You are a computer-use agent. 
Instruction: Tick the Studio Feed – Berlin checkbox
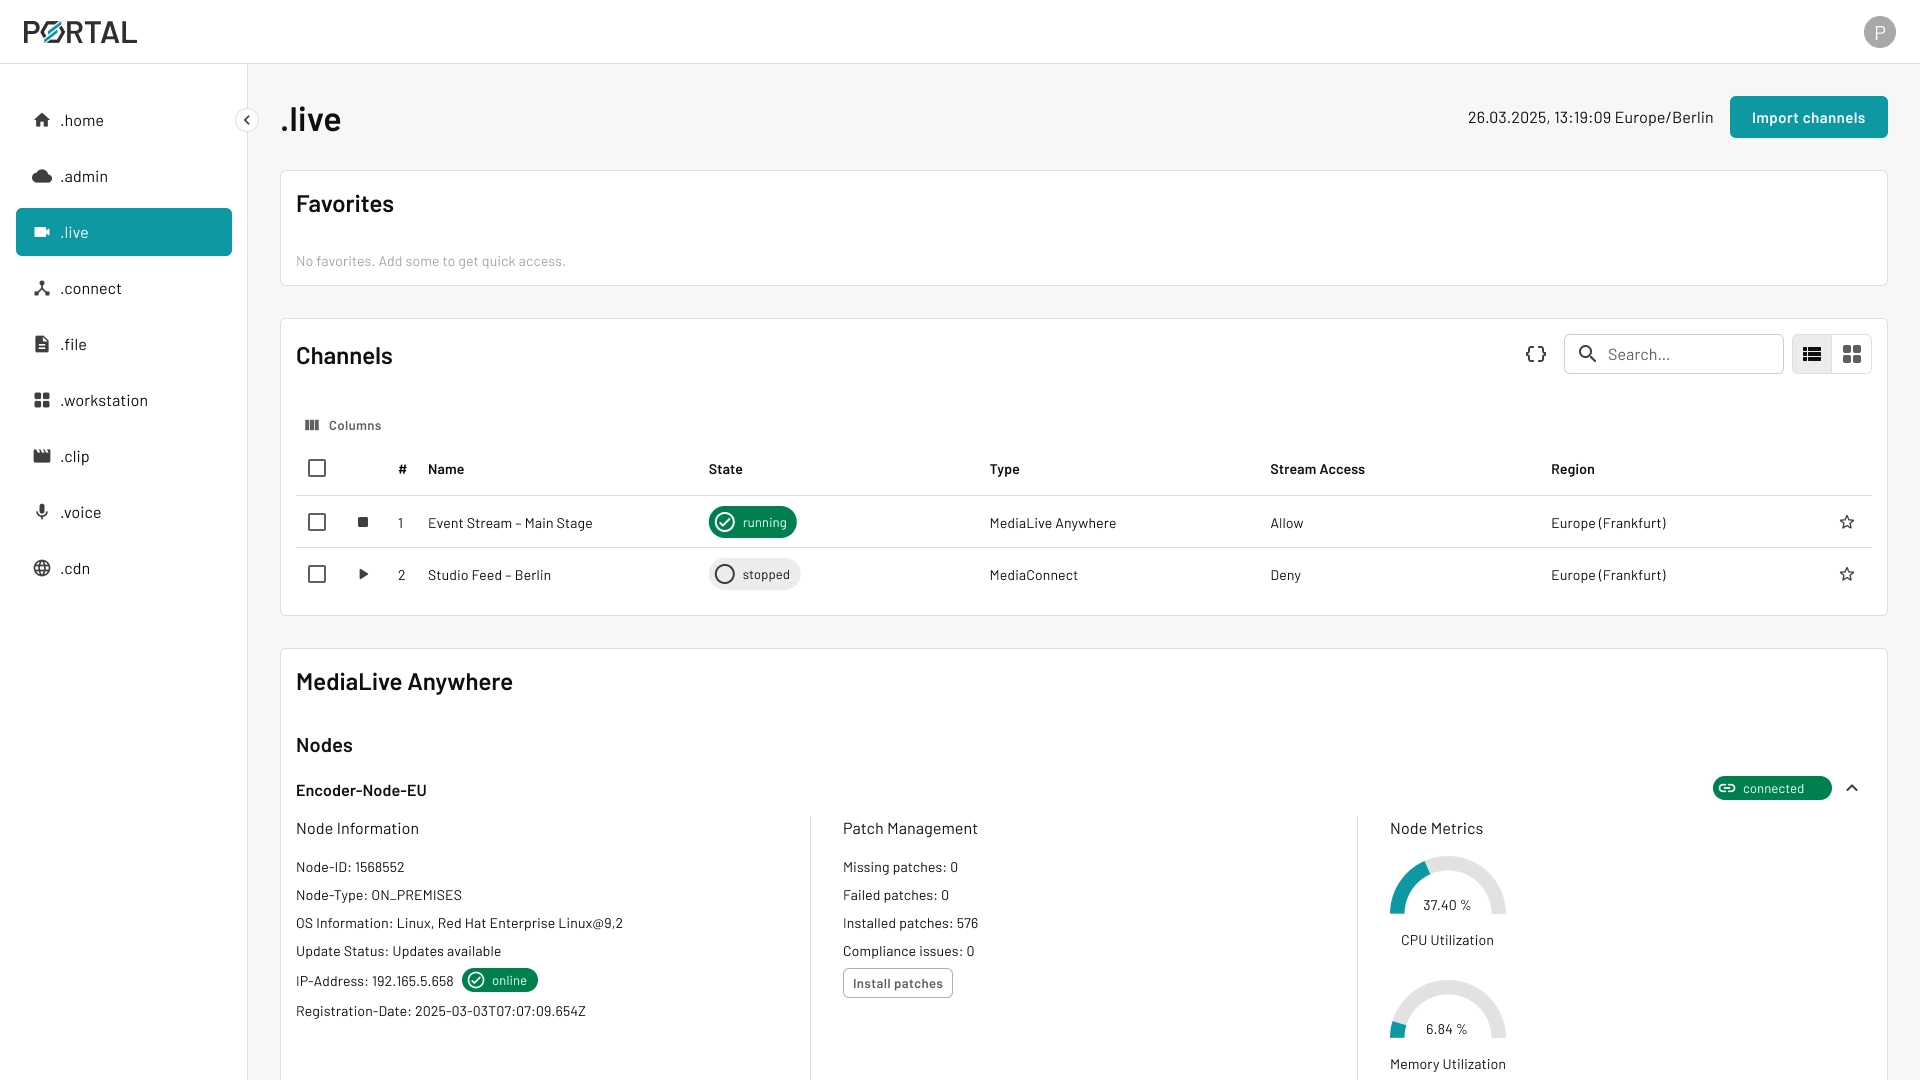click(x=317, y=574)
